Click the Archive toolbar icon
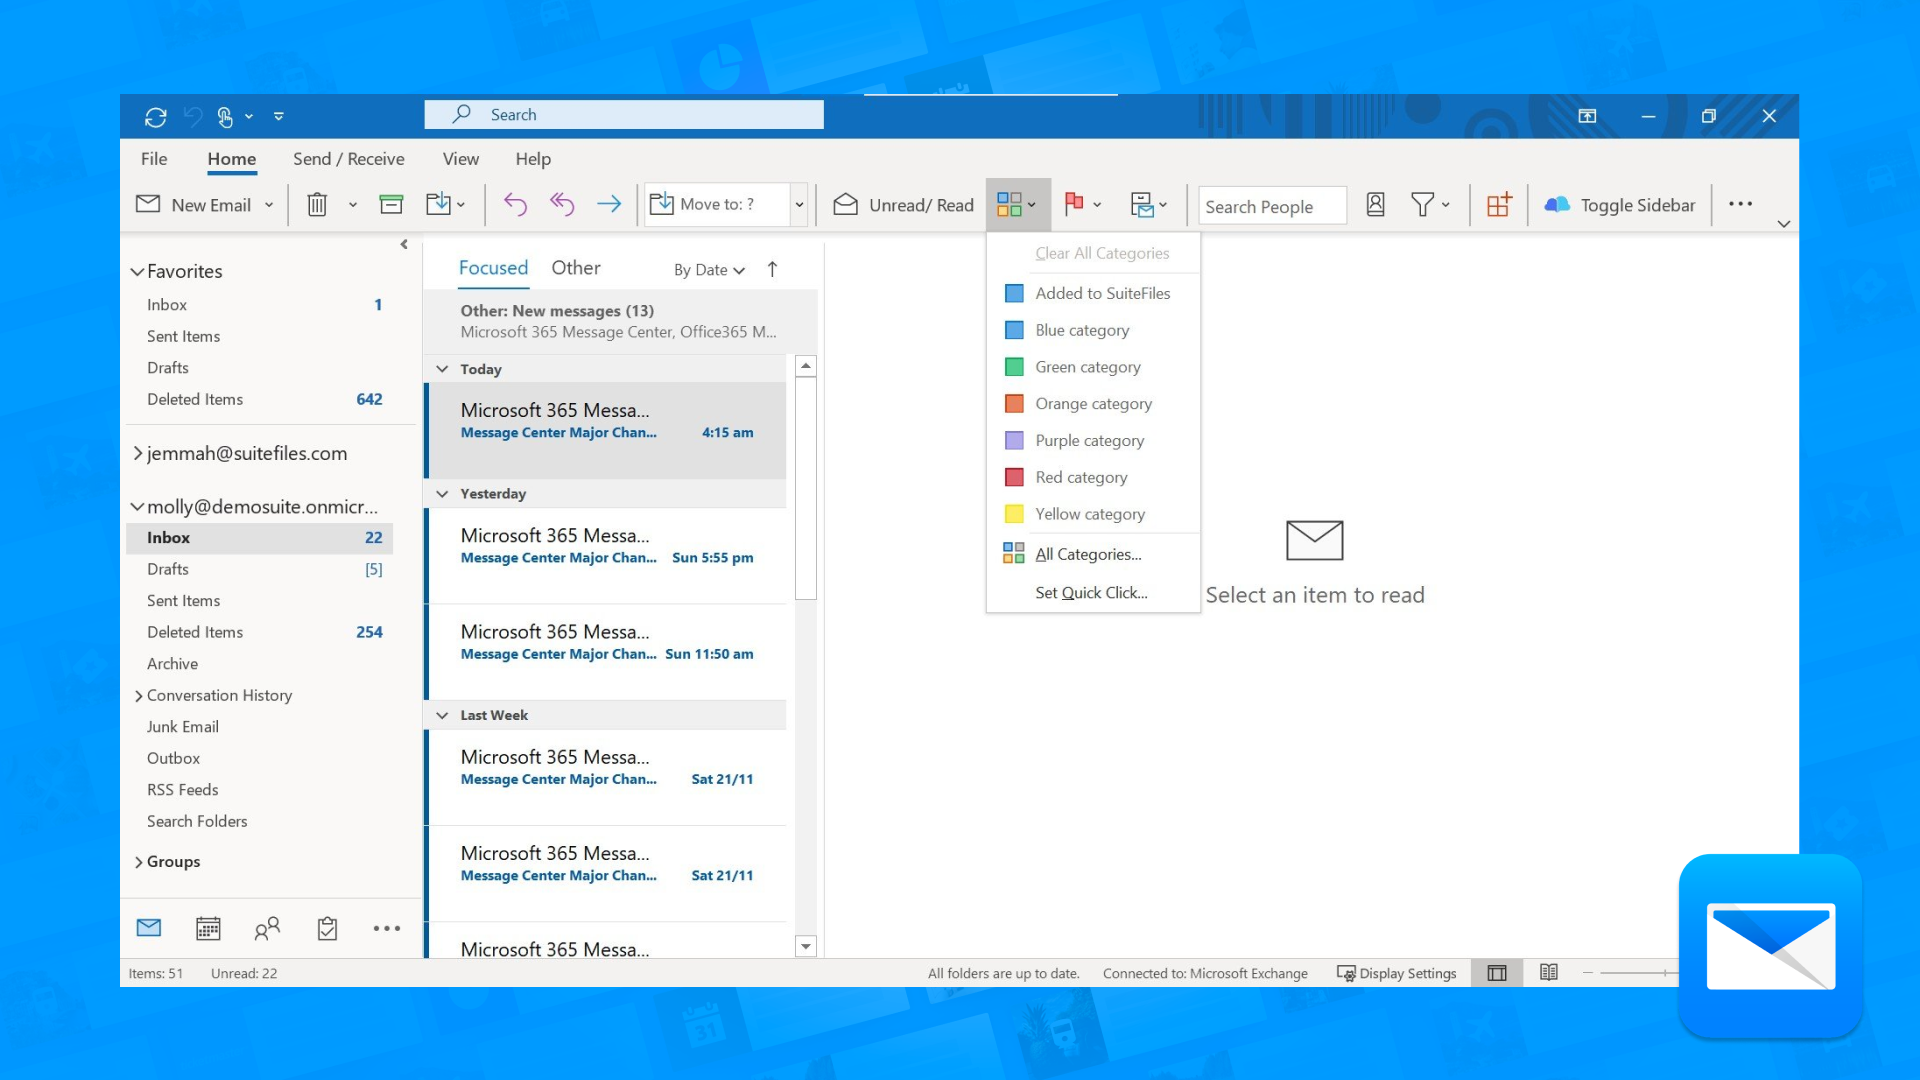The width and height of the screenshot is (1920, 1080). (391, 204)
